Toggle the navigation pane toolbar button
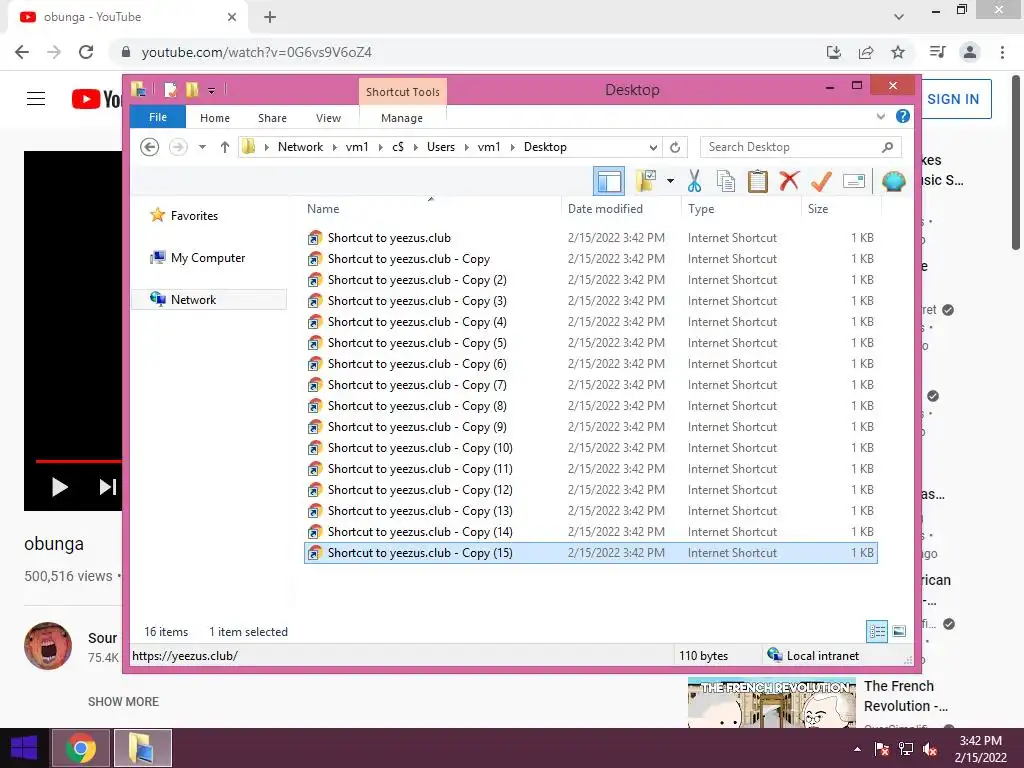This screenshot has height=768, width=1024. (x=609, y=181)
